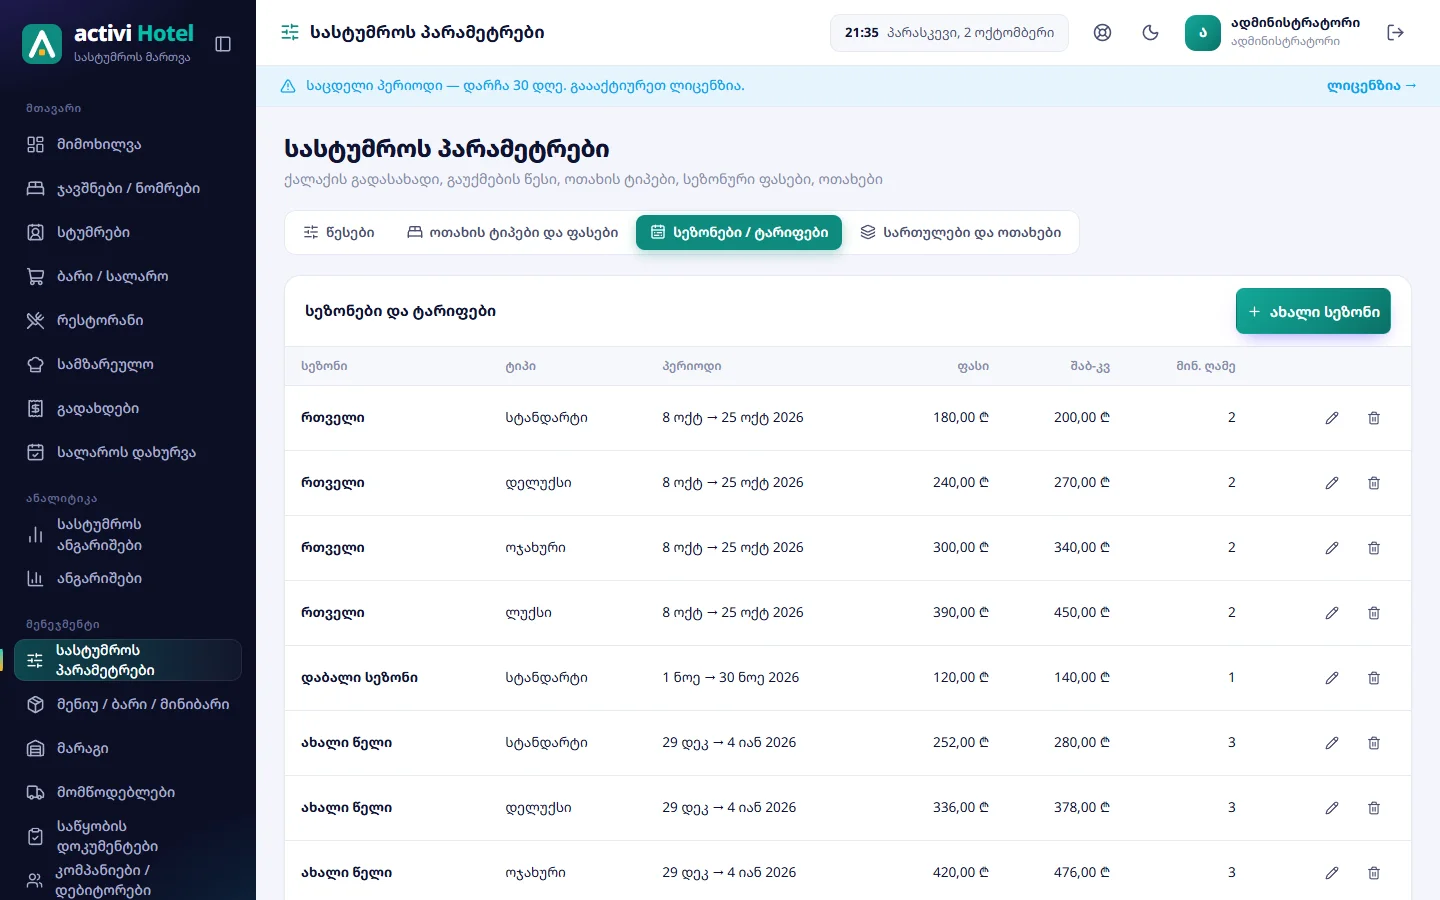Edit the რთველი სტანდარტი season row
This screenshot has width=1440, height=900.
[x=1332, y=418]
